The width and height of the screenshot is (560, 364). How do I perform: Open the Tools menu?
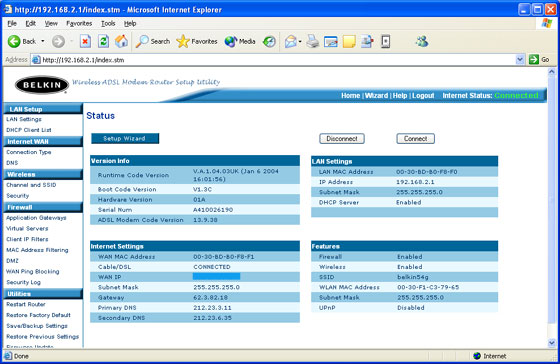coord(108,24)
